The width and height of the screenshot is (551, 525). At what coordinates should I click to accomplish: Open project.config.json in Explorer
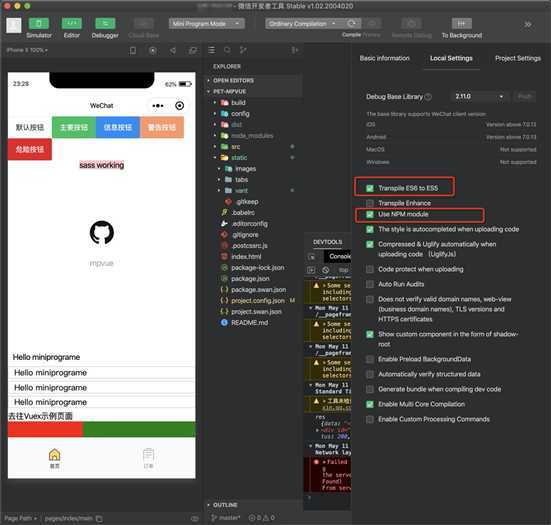pos(258,301)
